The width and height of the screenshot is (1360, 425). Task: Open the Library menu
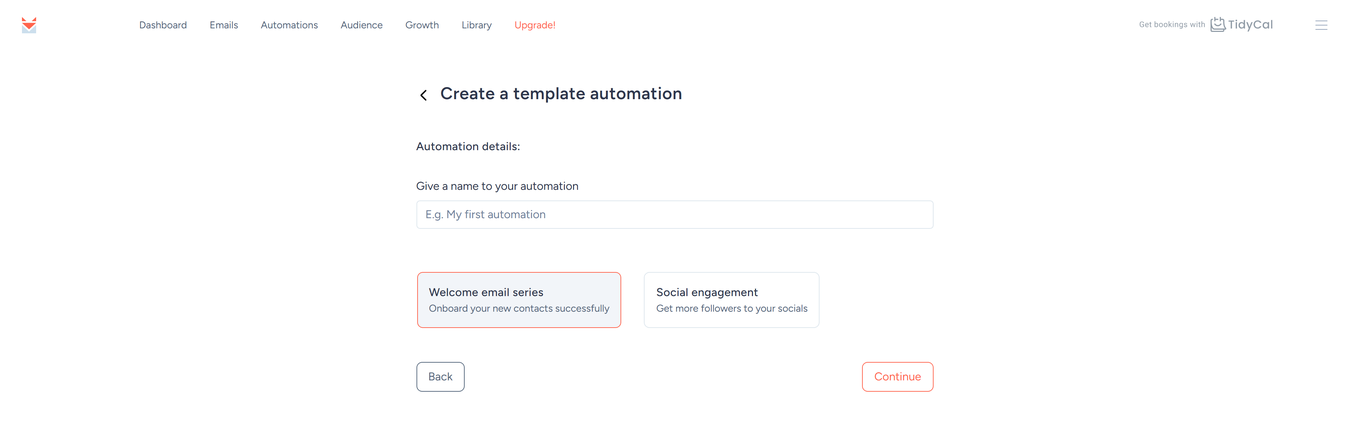click(476, 25)
